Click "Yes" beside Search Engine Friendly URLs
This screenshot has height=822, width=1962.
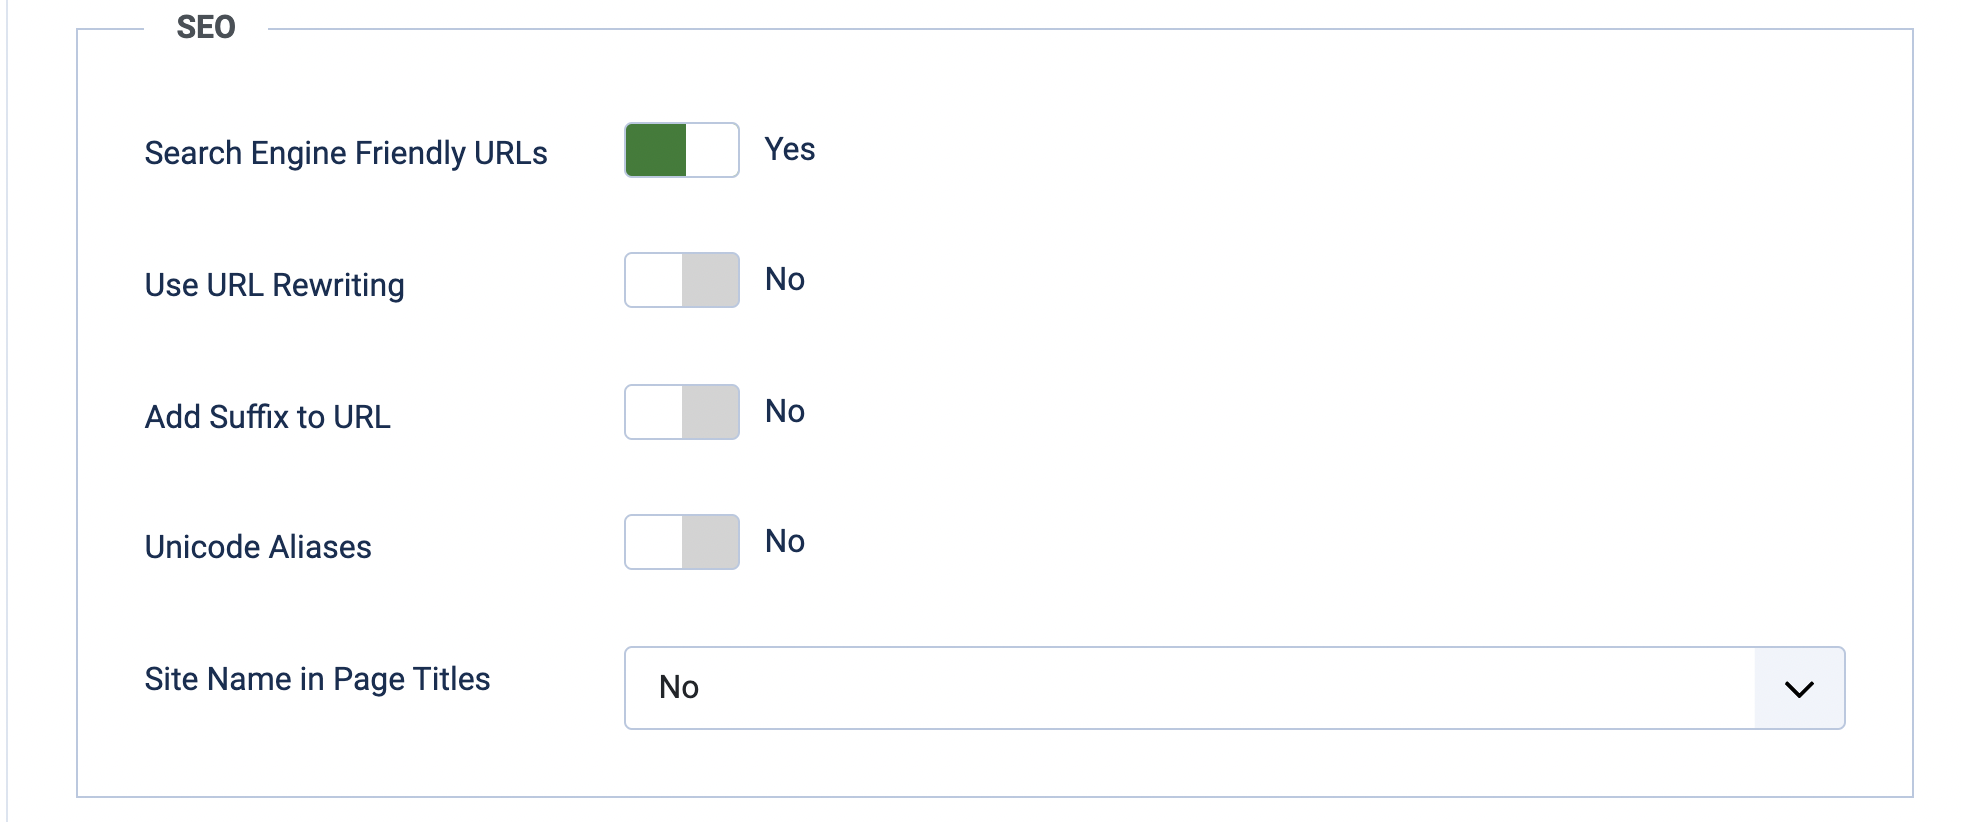click(790, 149)
